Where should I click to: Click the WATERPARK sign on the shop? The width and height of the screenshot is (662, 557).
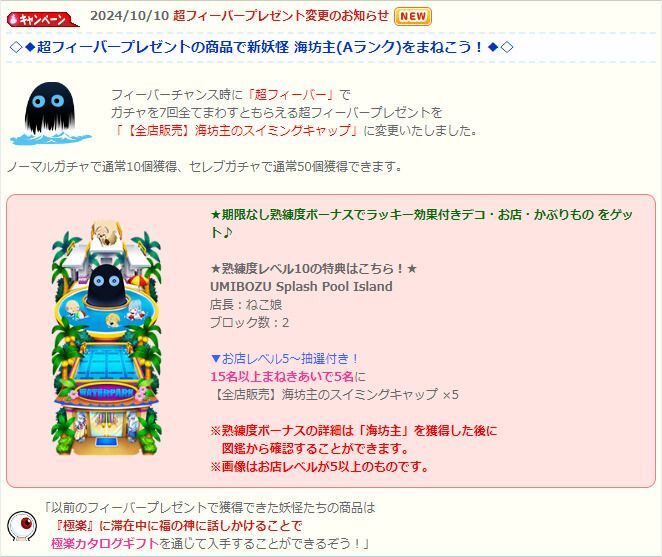pyautogui.click(x=106, y=393)
